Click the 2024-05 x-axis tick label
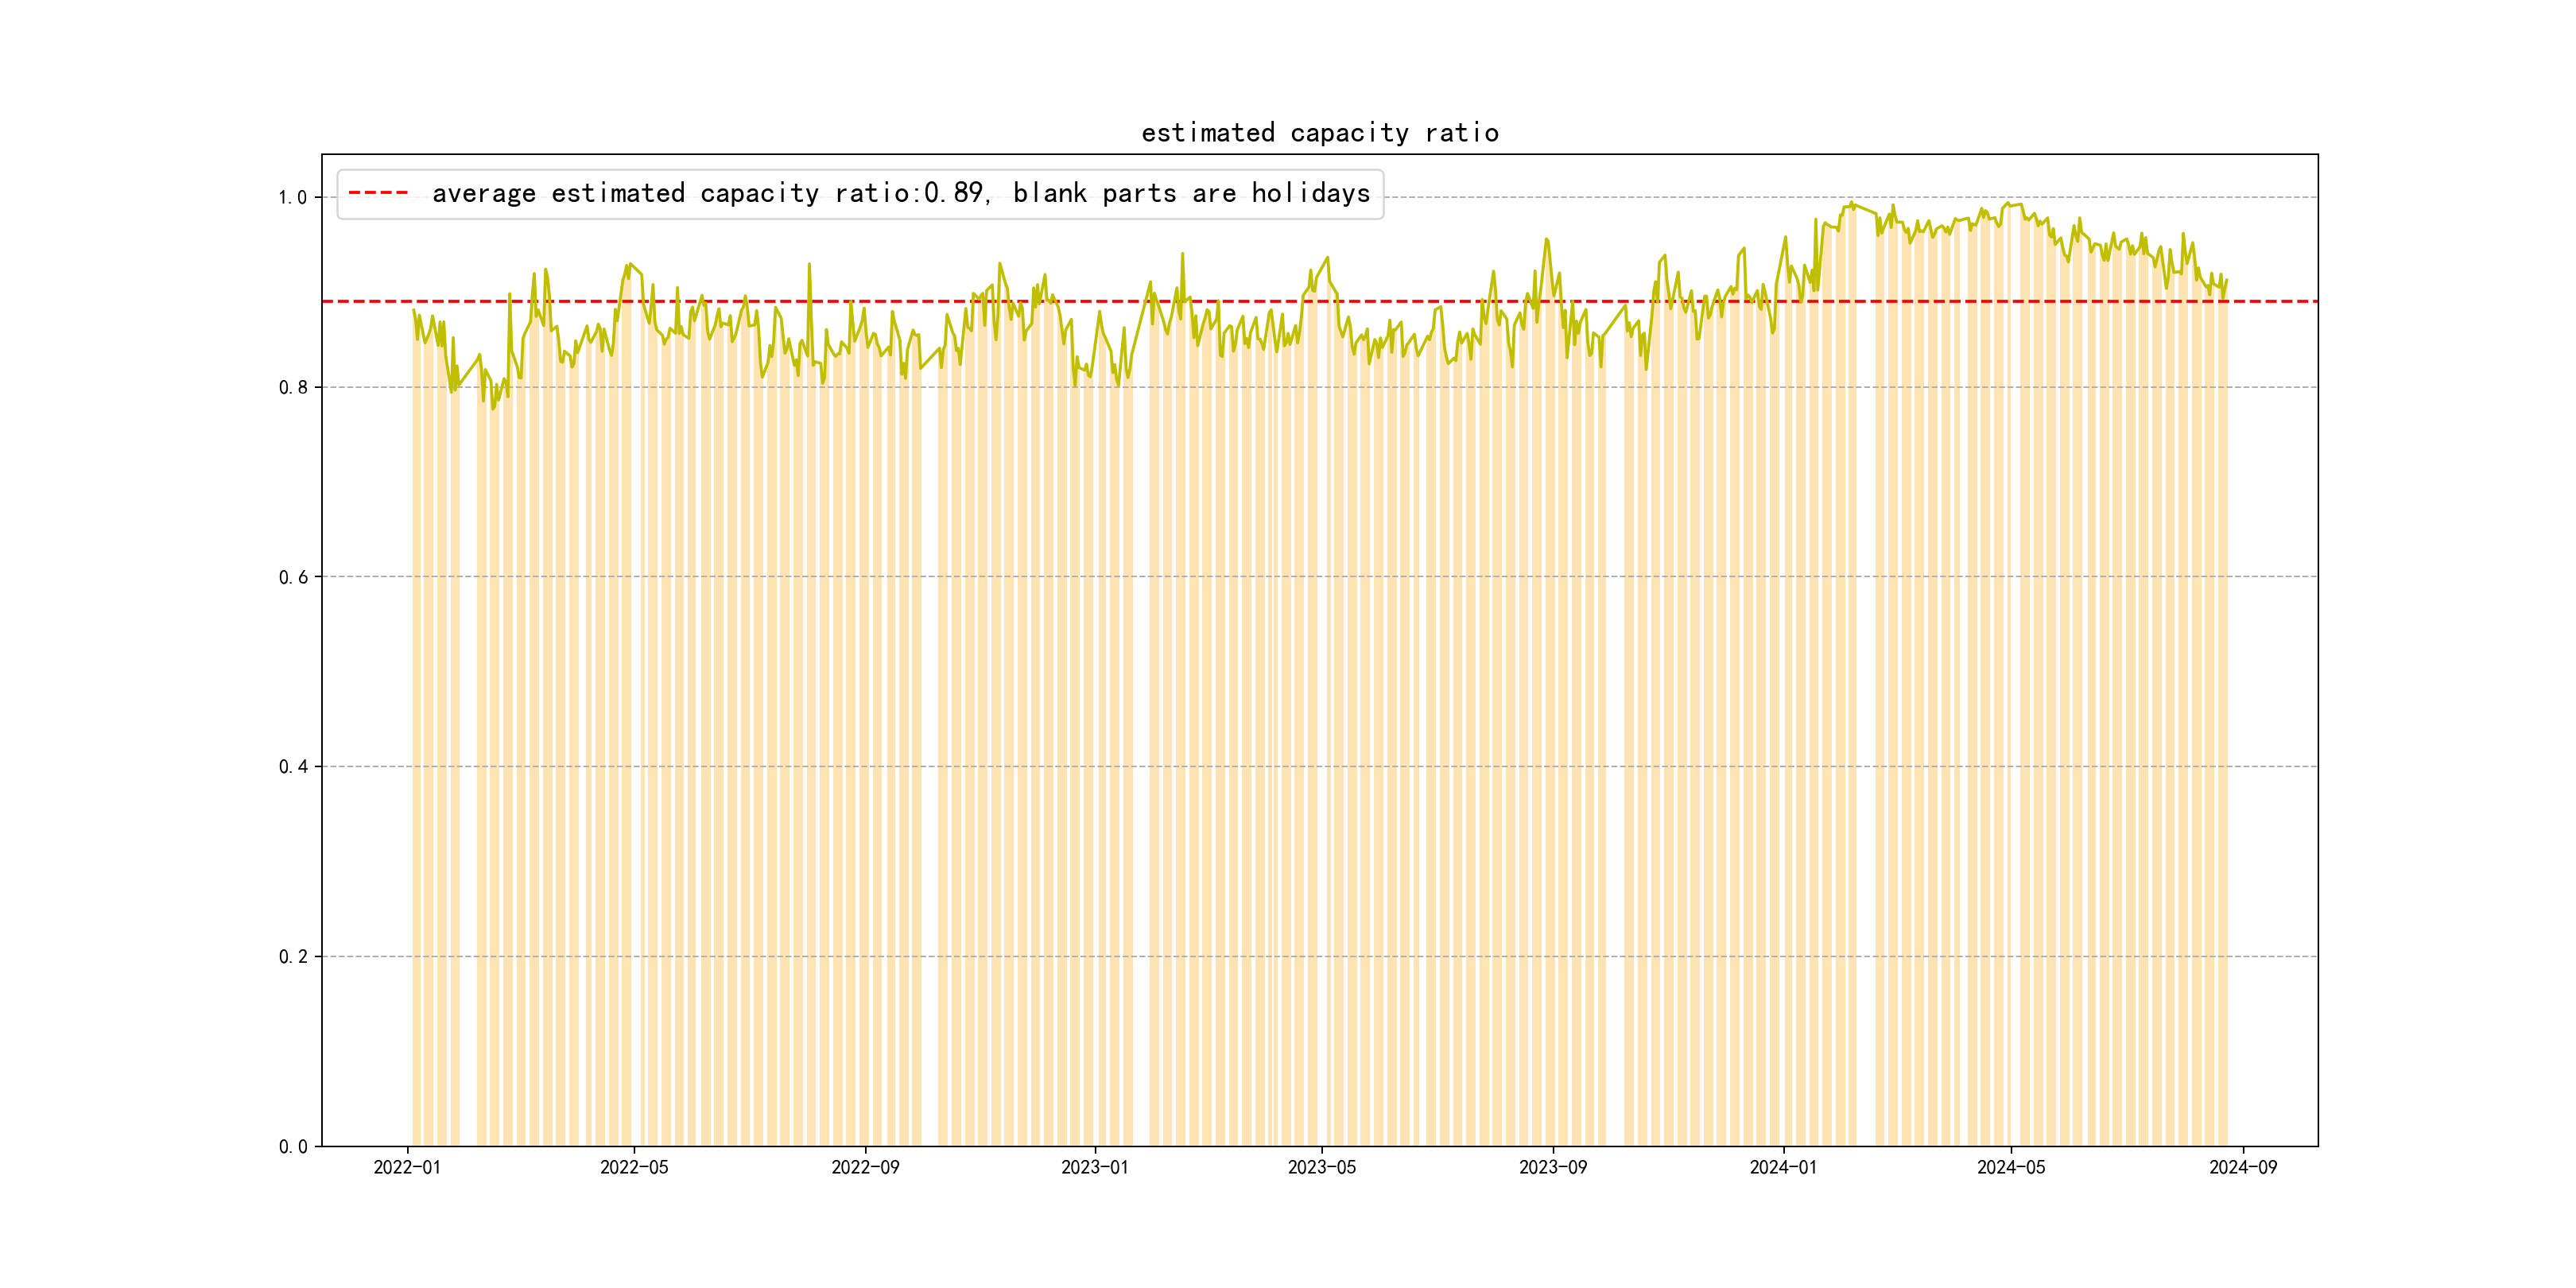 tap(2011, 1167)
